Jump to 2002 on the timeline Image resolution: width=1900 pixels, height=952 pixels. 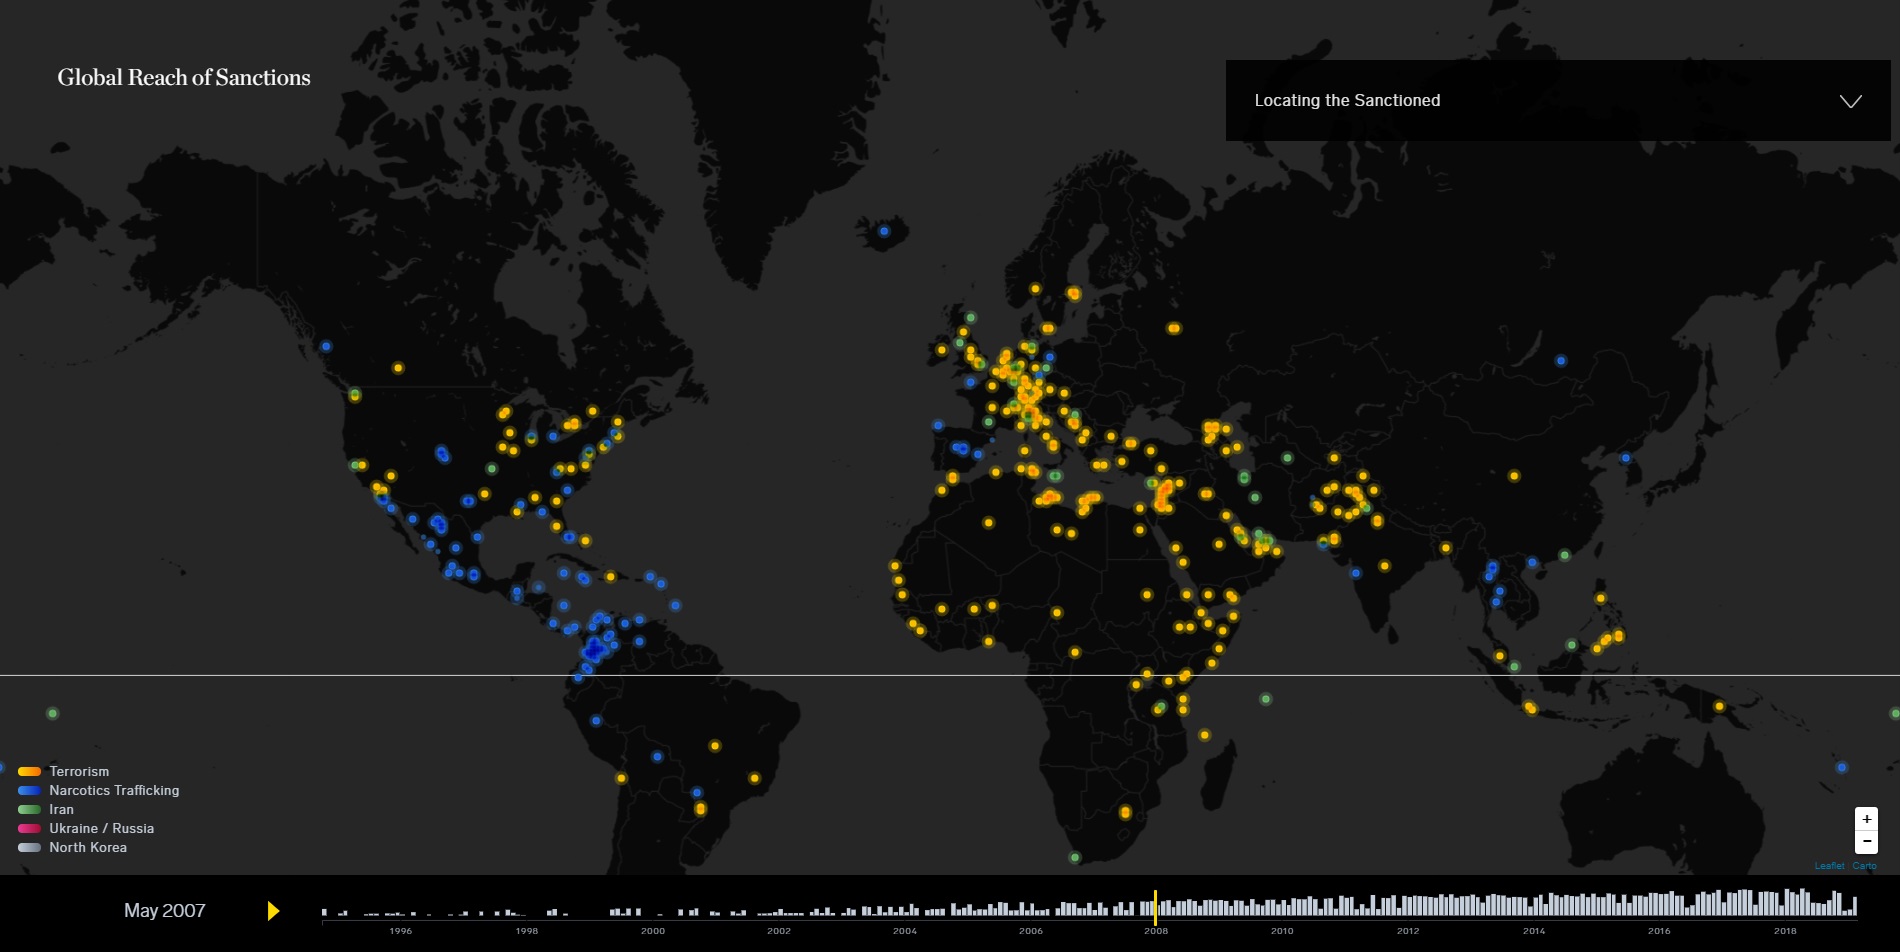(779, 931)
